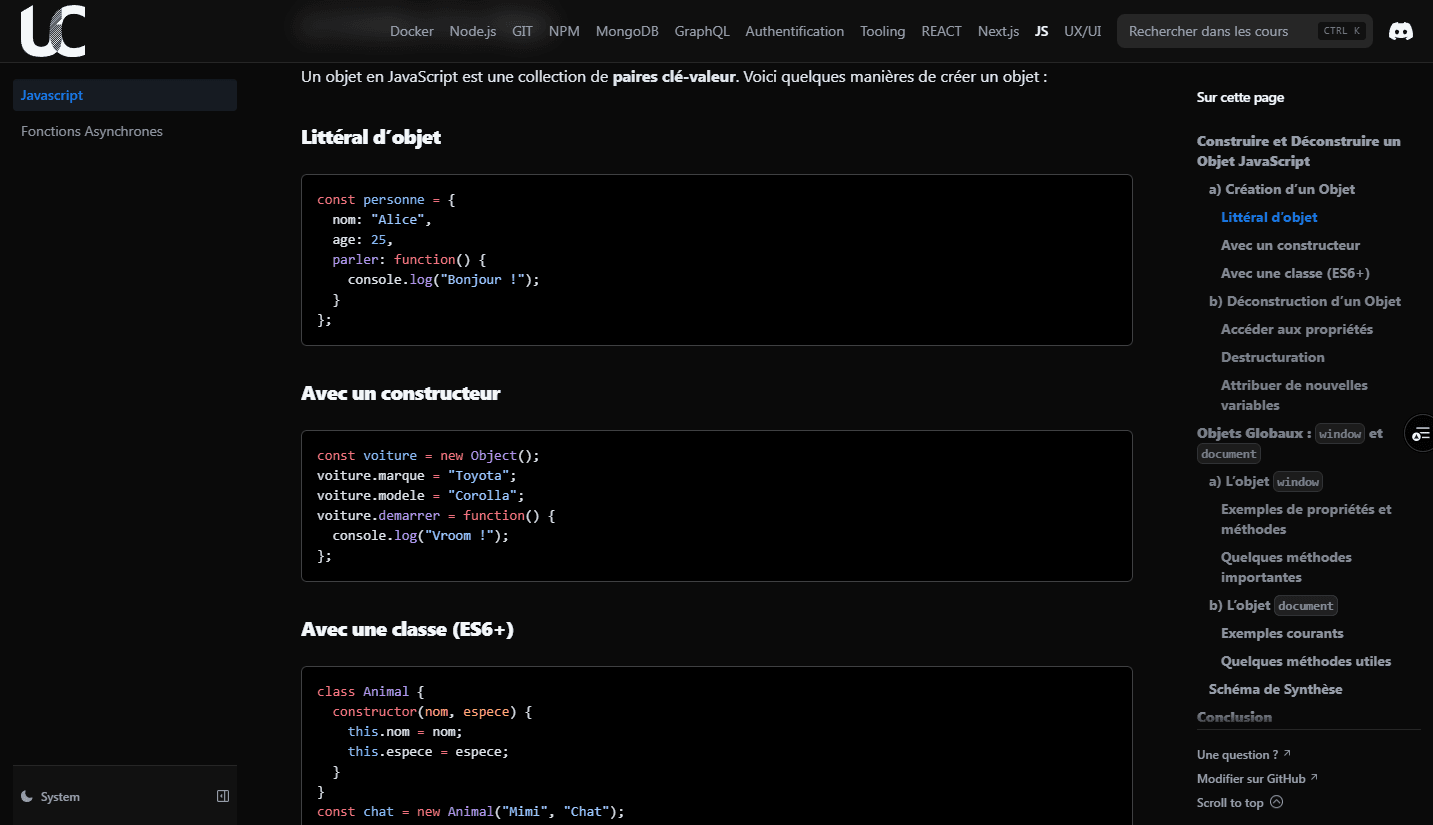
Task: Jump to 'a) Création d'un Objet'
Action: [1282, 189]
